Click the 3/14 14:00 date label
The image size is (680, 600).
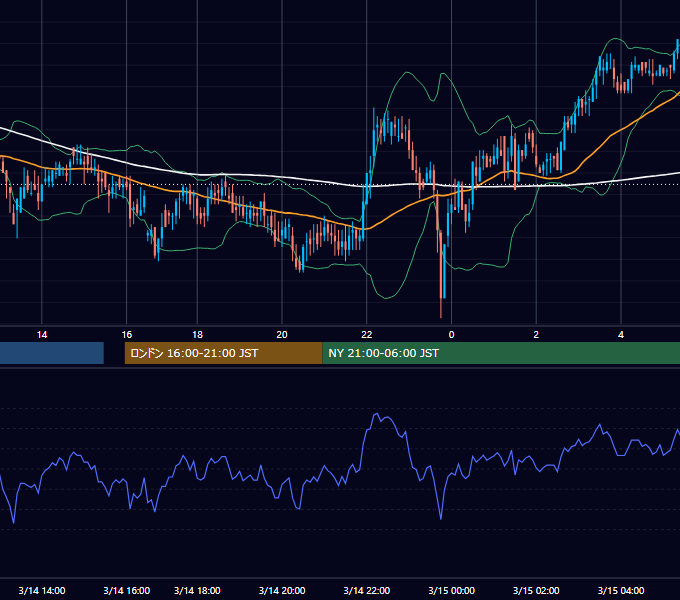tap(42, 590)
